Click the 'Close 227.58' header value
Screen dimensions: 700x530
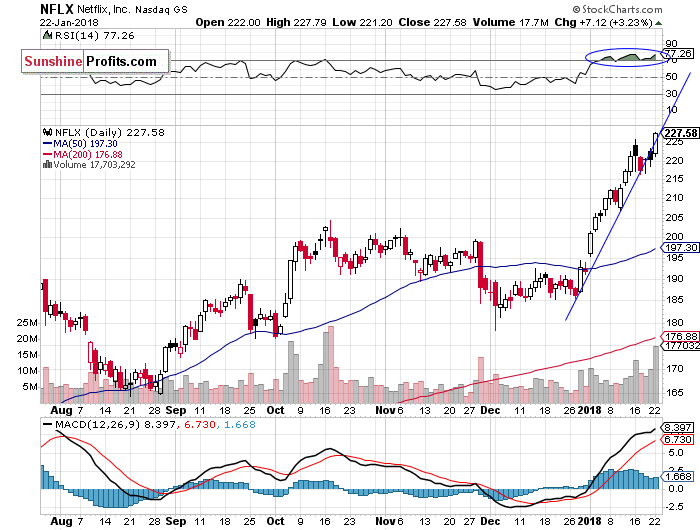coord(433,22)
